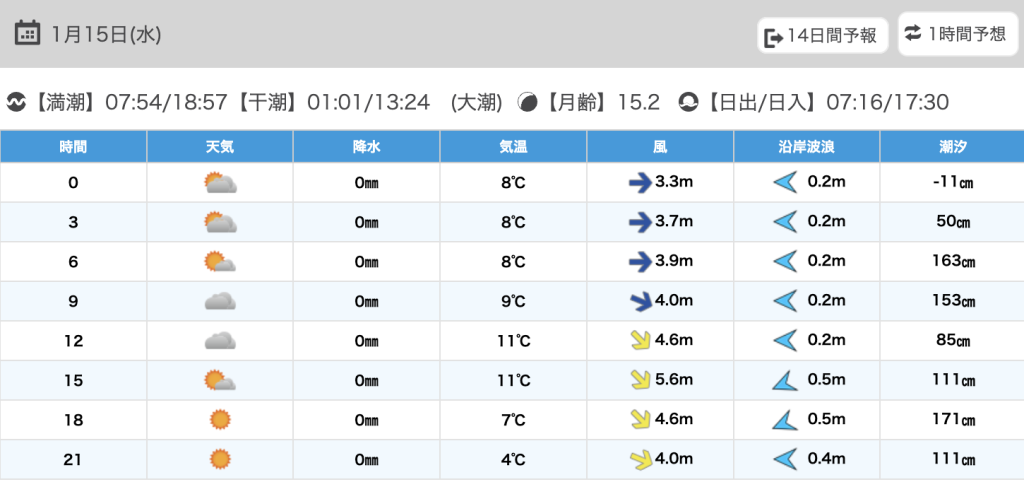Image resolution: width=1024 pixels, height=482 pixels.
Task: Click the sunny weather icon at hour 21
Action: pyautogui.click(x=219, y=460)
